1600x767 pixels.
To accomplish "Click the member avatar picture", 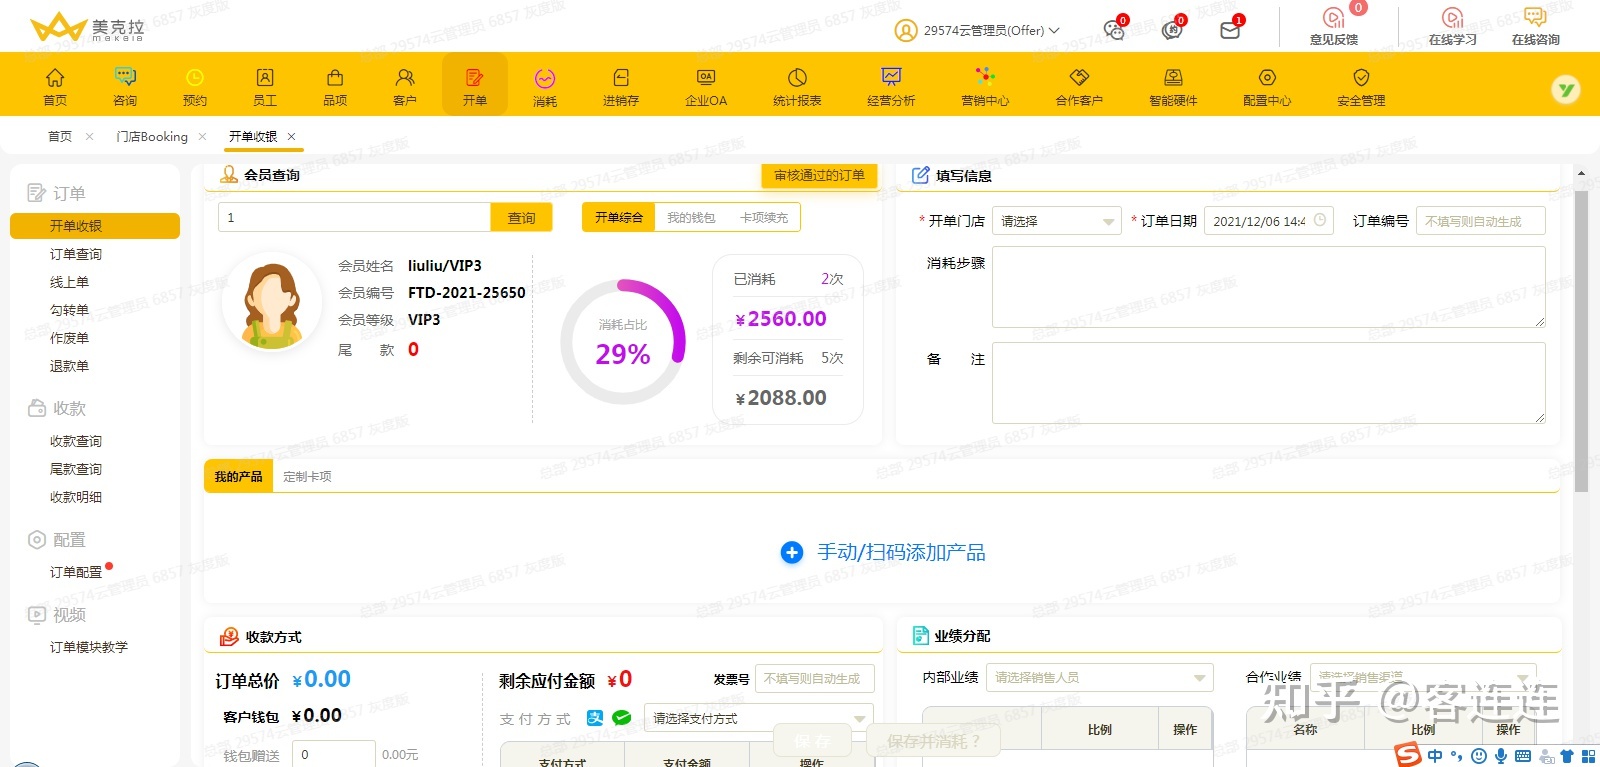I will (x=271, y=302).
